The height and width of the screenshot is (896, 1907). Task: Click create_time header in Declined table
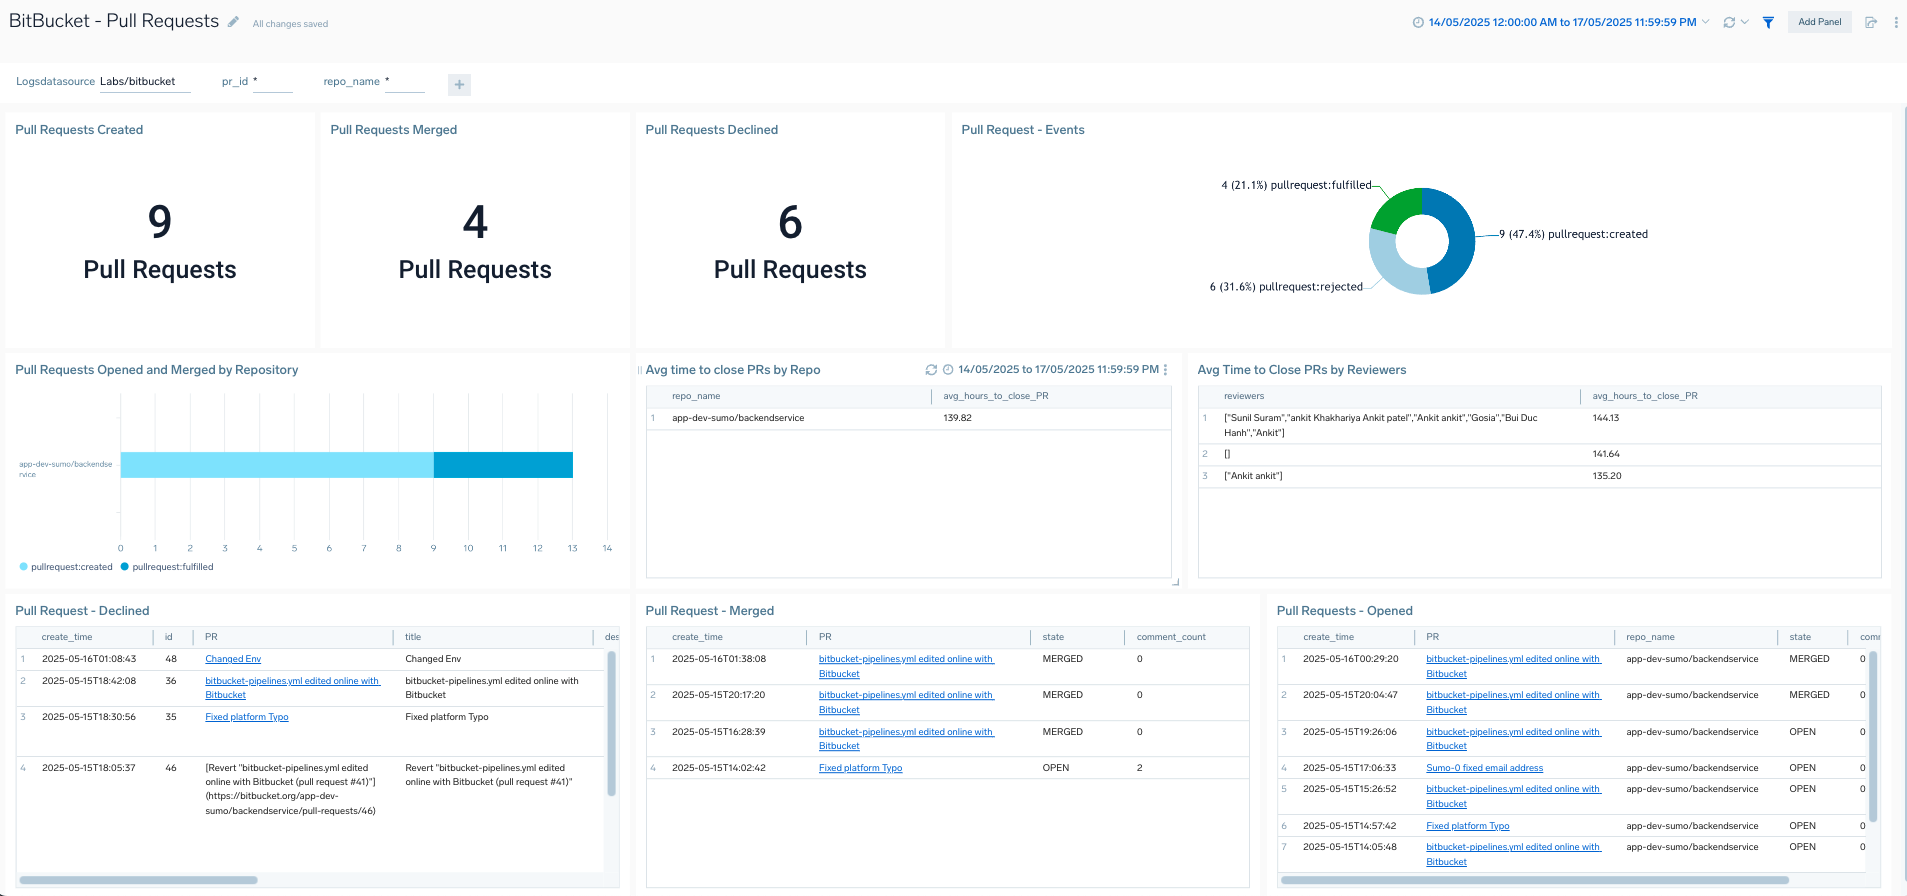(67, 637)
